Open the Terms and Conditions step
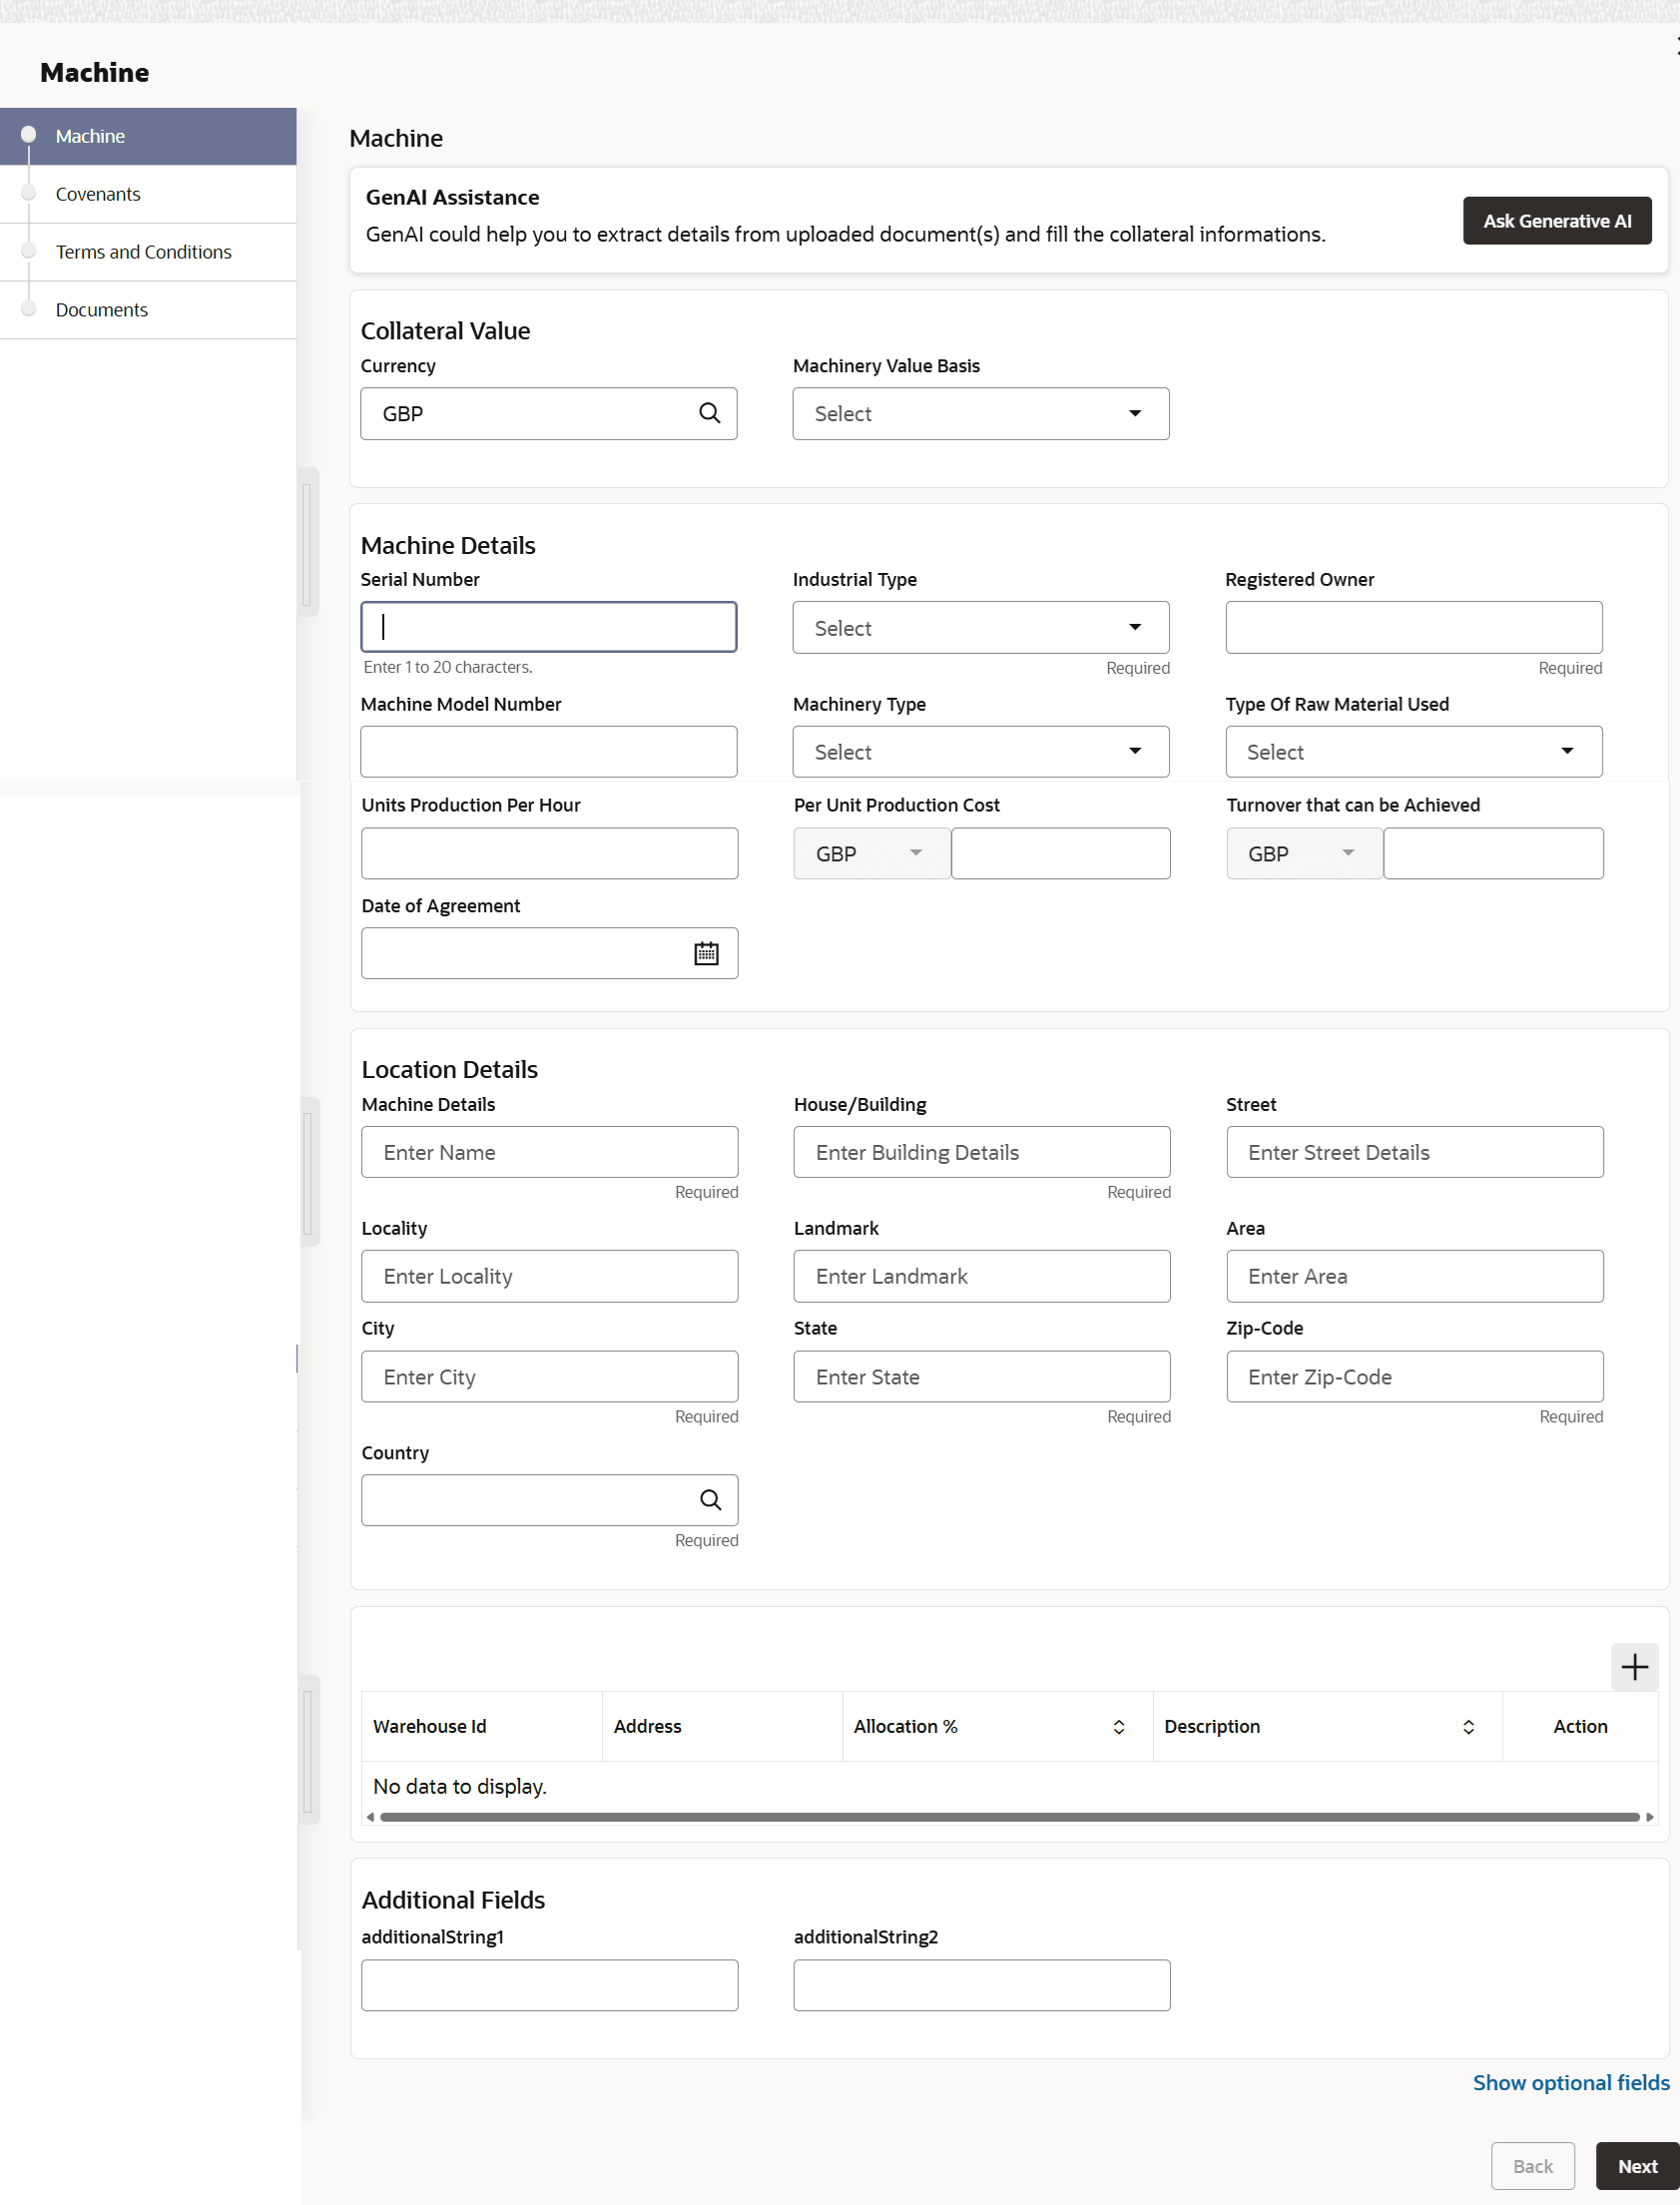Viewport: 1680px width, 2205px height. (x=148, y=252)
